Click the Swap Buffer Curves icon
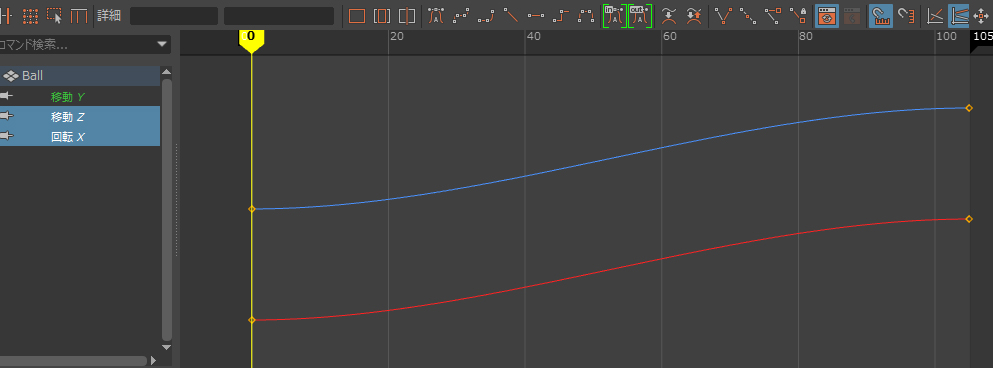 coord(694,16)
